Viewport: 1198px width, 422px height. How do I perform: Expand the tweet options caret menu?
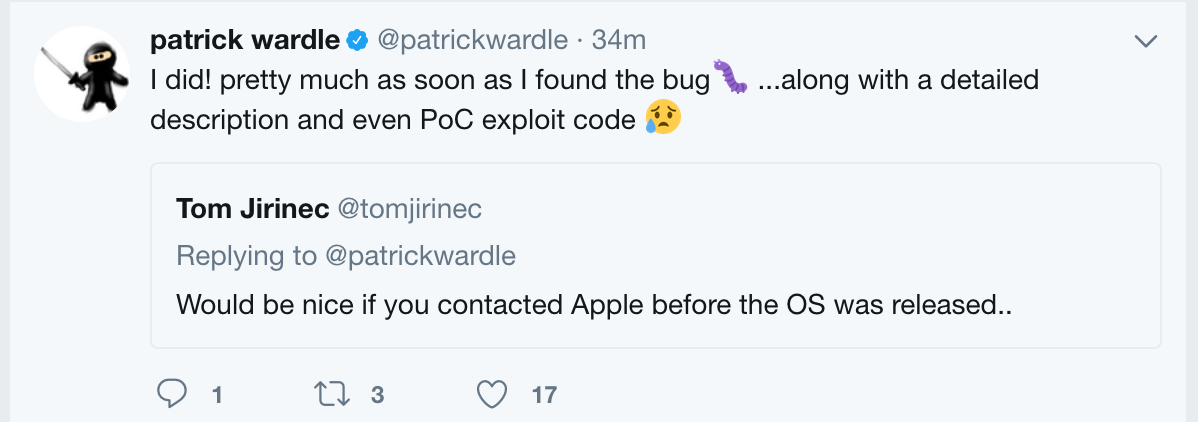pos(1145,41)
